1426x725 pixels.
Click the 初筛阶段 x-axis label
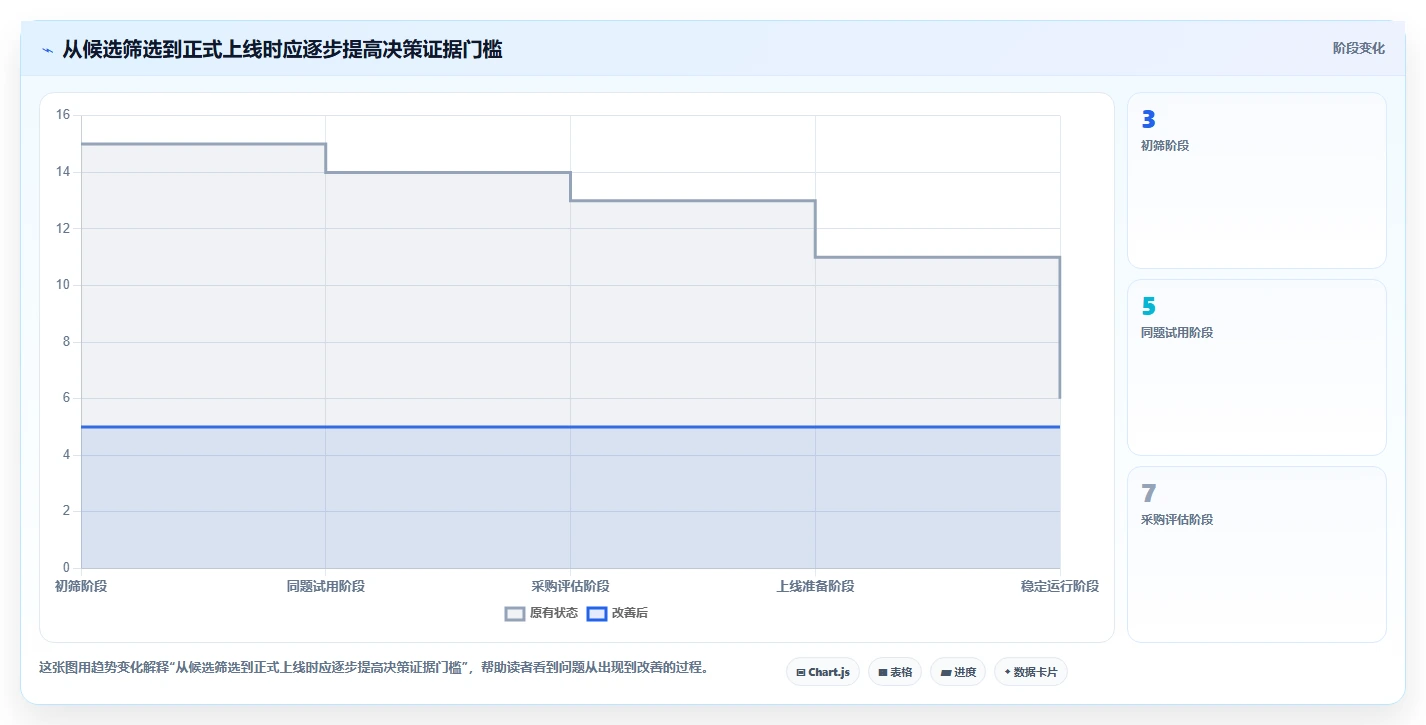point(81,586)
